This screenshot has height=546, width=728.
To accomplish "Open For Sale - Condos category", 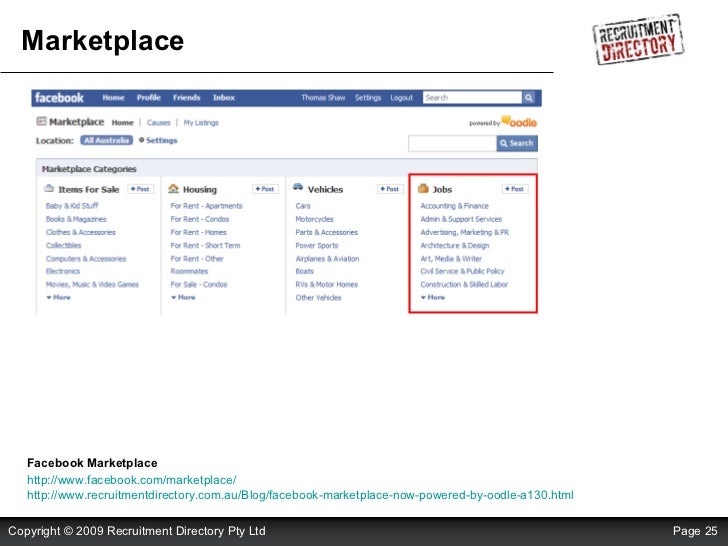I will coord(199,284).
